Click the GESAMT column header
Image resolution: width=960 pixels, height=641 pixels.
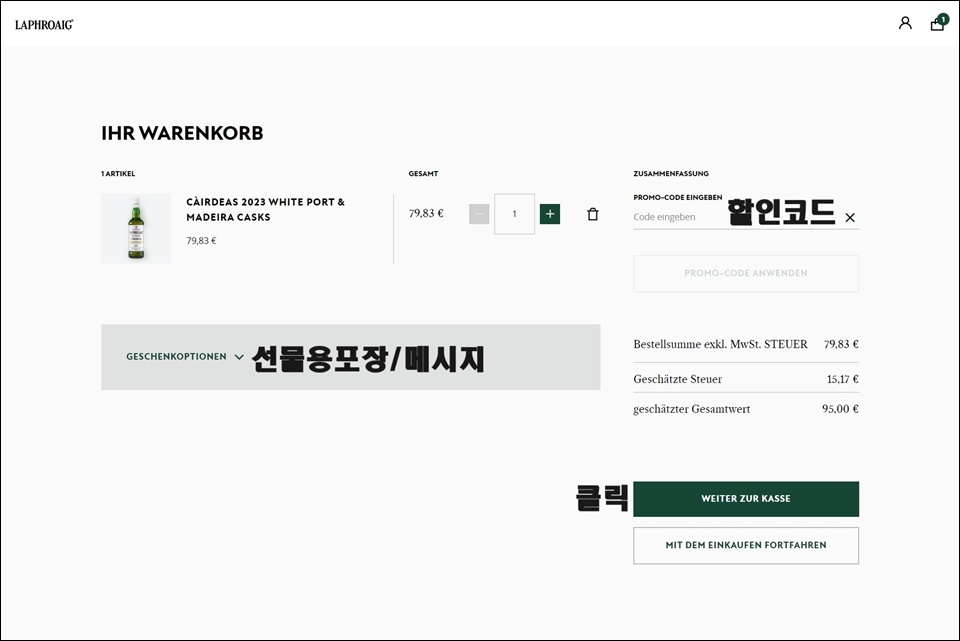tap(424, 174)
